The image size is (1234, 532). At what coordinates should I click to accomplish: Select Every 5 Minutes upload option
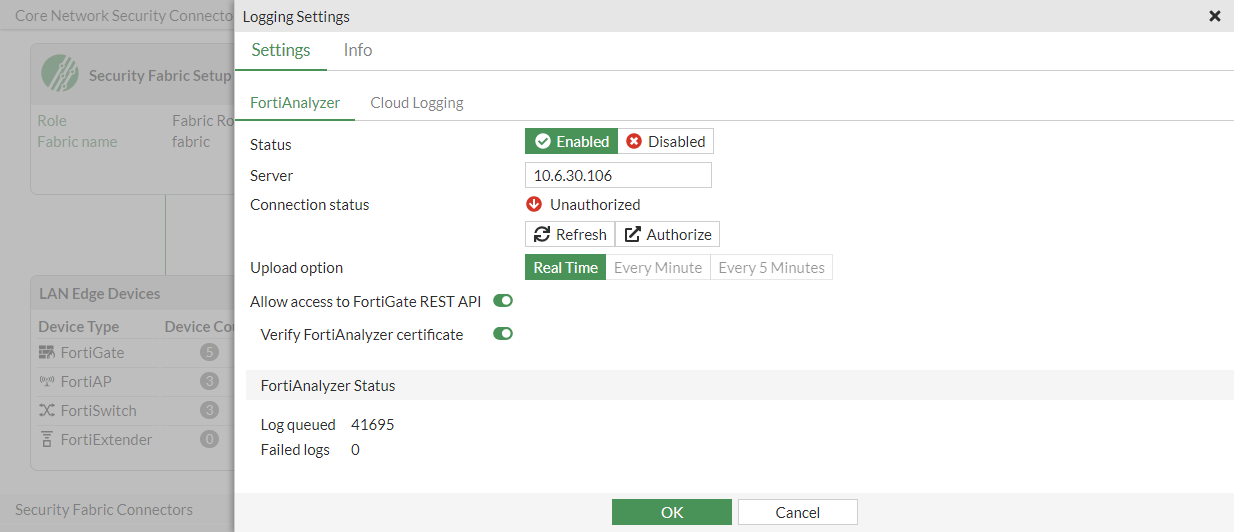771,268
